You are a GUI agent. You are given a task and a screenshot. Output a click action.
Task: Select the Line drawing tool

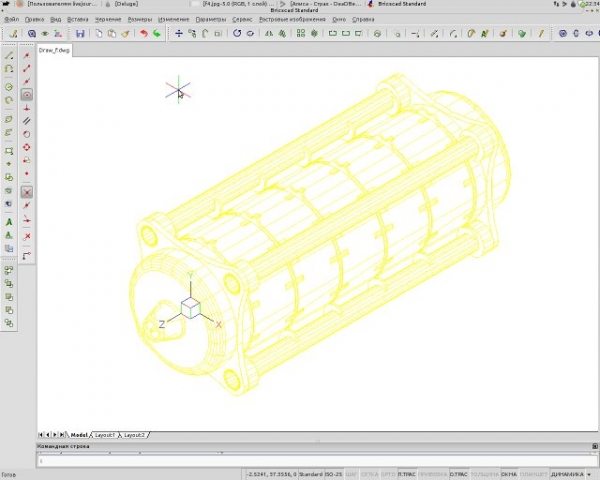(x=9, y=56)
